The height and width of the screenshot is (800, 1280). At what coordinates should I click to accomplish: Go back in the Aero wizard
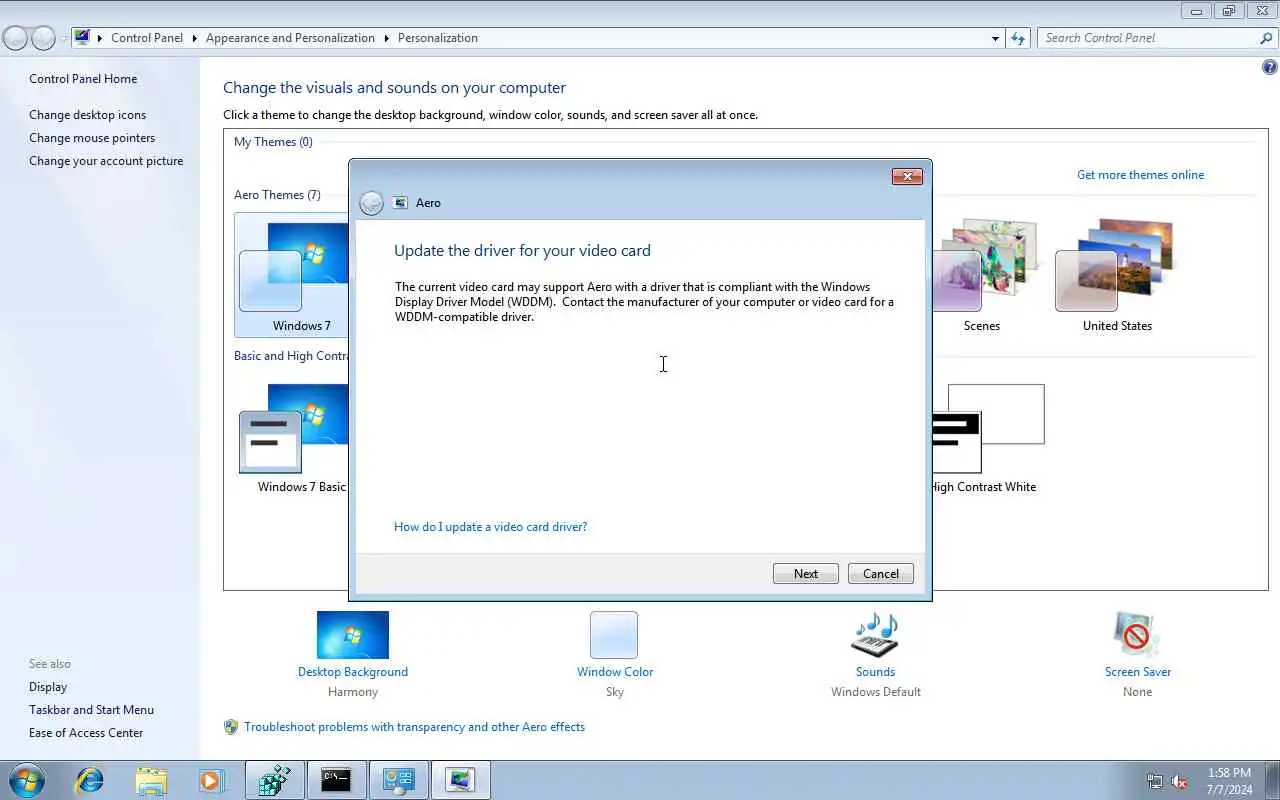(371, 203)
